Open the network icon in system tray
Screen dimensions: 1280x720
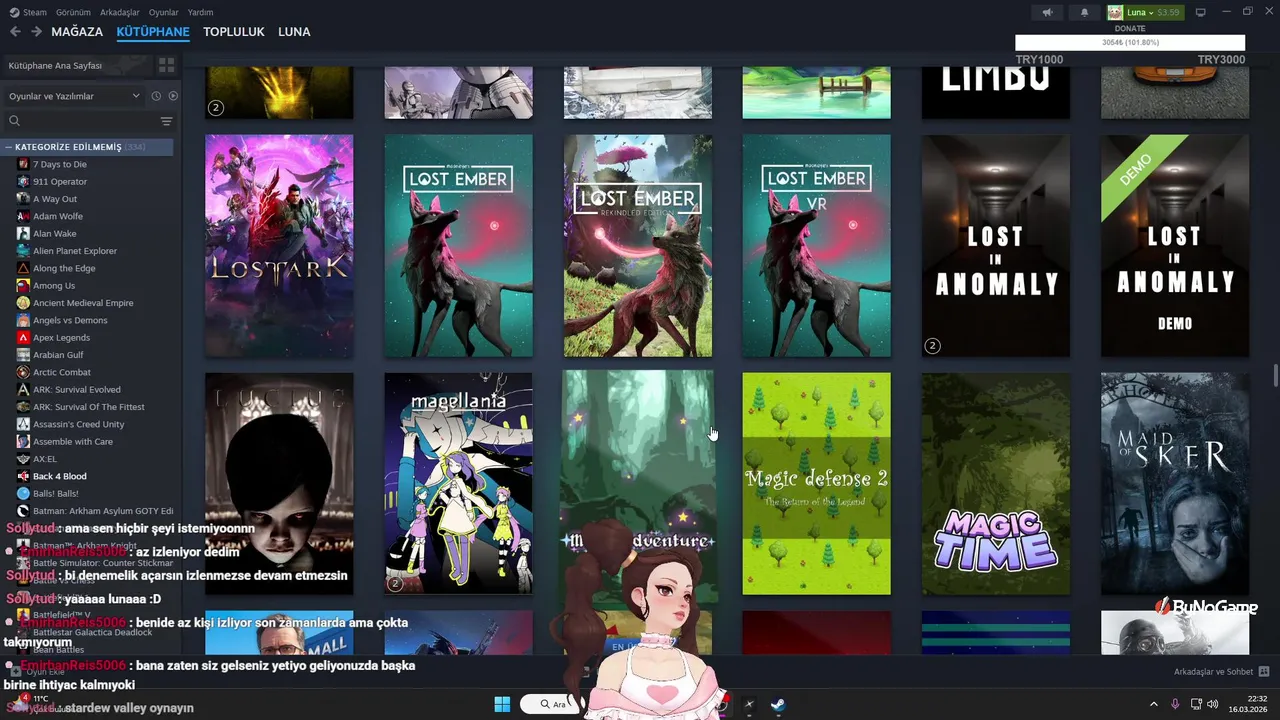(x=1195, y=704)
